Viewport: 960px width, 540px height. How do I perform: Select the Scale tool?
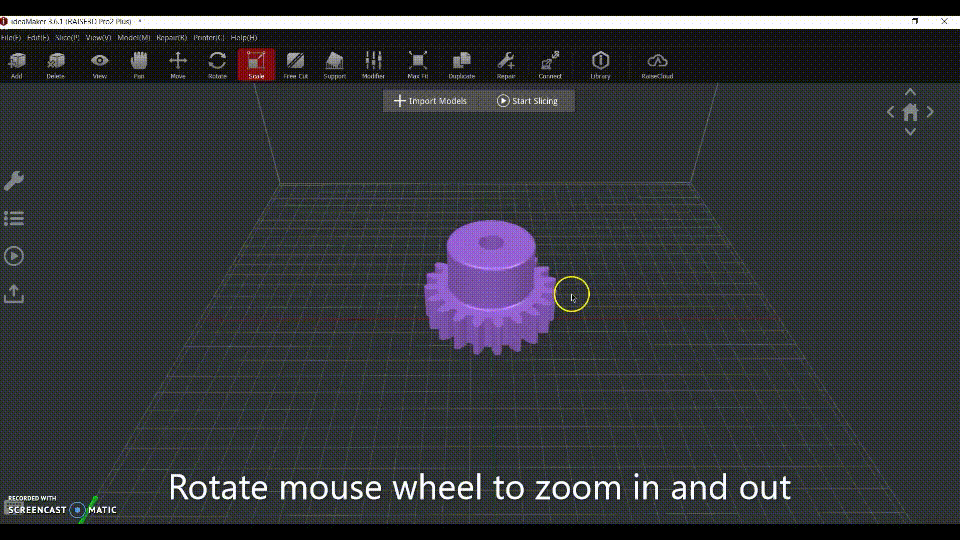coord(256,65)
